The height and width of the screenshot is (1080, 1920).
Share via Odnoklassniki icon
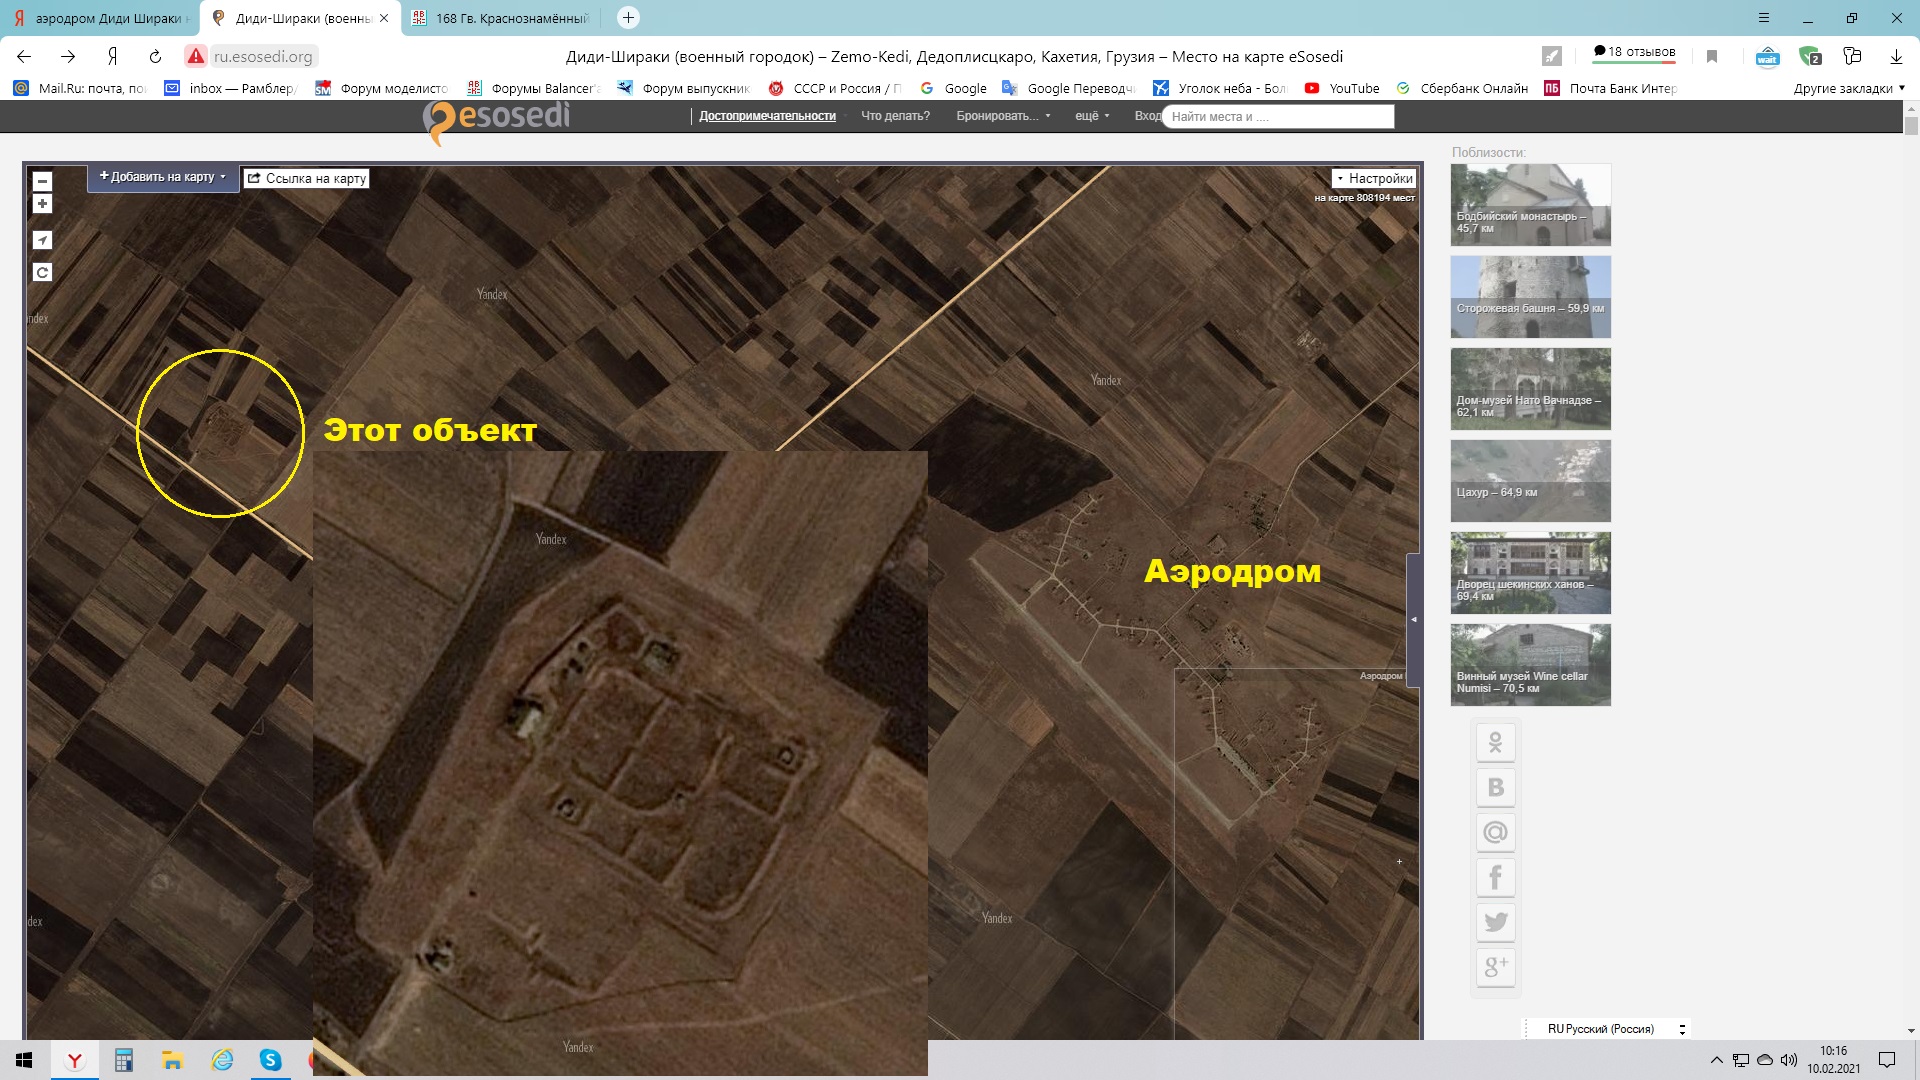coord(1495,743)
